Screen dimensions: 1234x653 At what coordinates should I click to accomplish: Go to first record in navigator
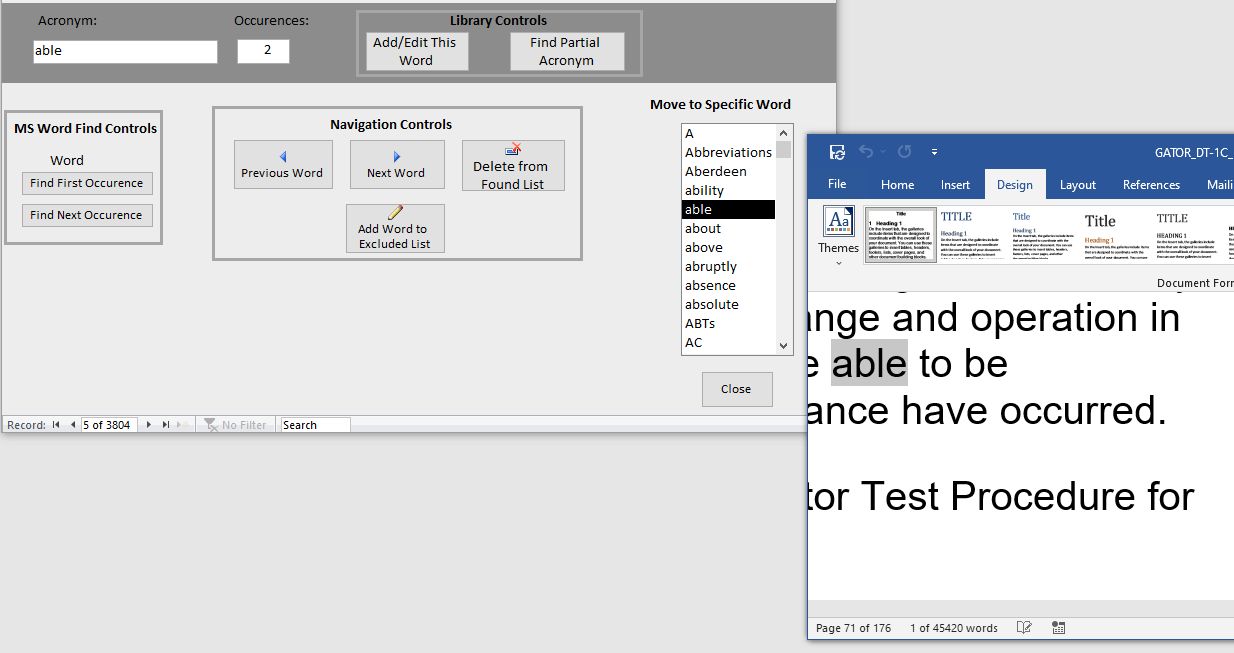56,425
